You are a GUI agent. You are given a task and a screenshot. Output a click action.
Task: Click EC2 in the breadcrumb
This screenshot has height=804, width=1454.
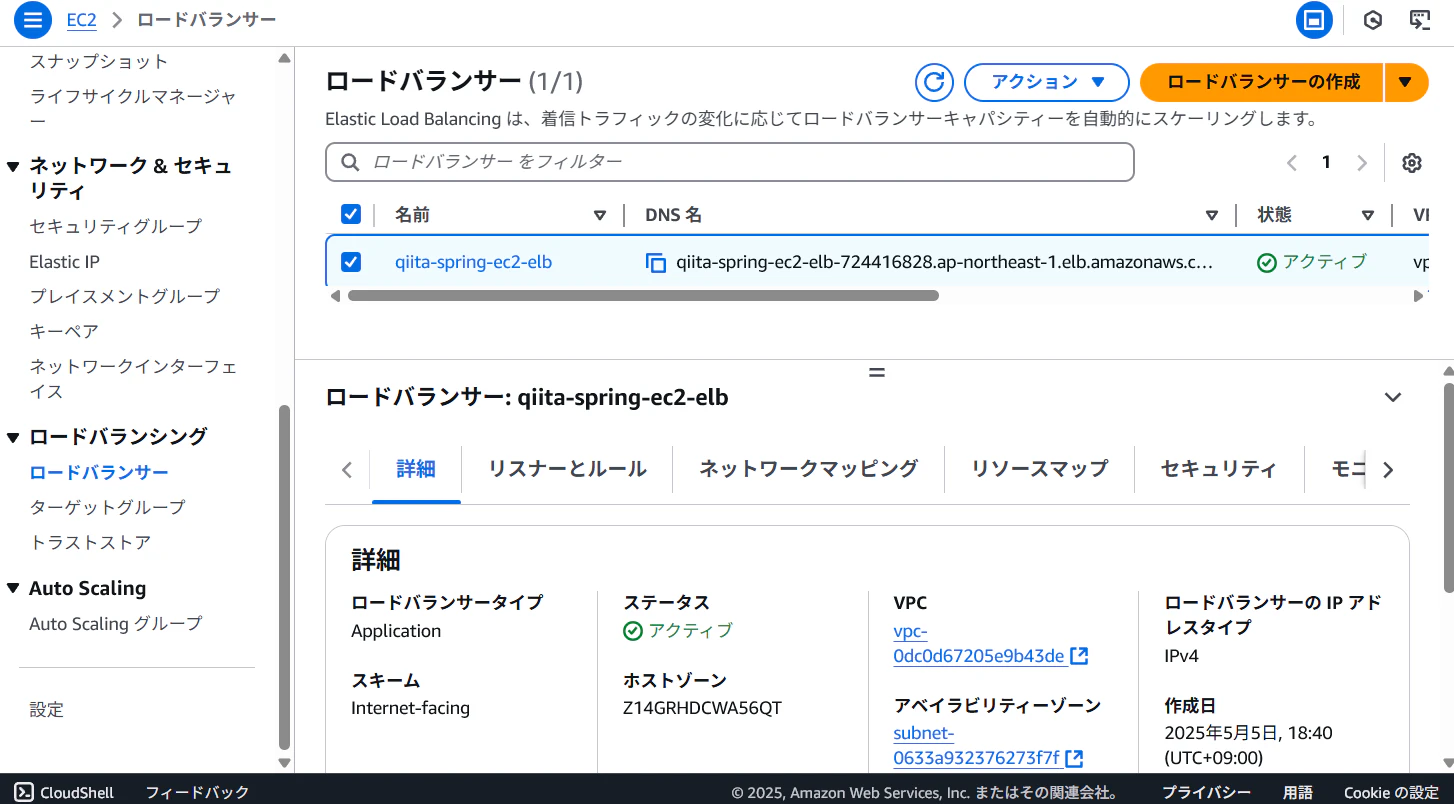(81, 19)
